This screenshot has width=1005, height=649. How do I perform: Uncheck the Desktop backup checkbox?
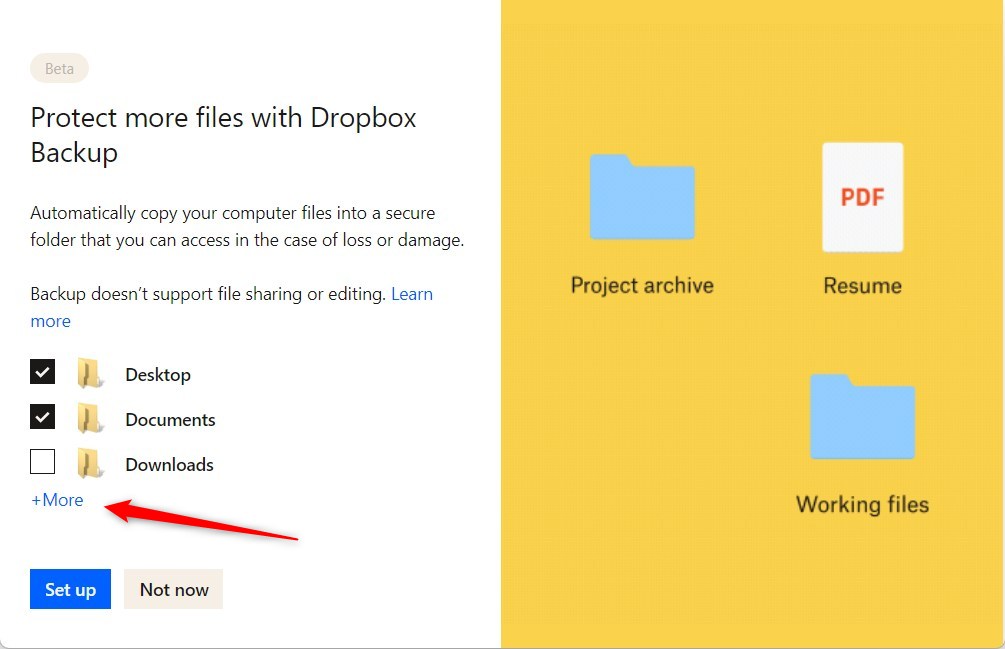pyautogui.click(x=42, y=371)
